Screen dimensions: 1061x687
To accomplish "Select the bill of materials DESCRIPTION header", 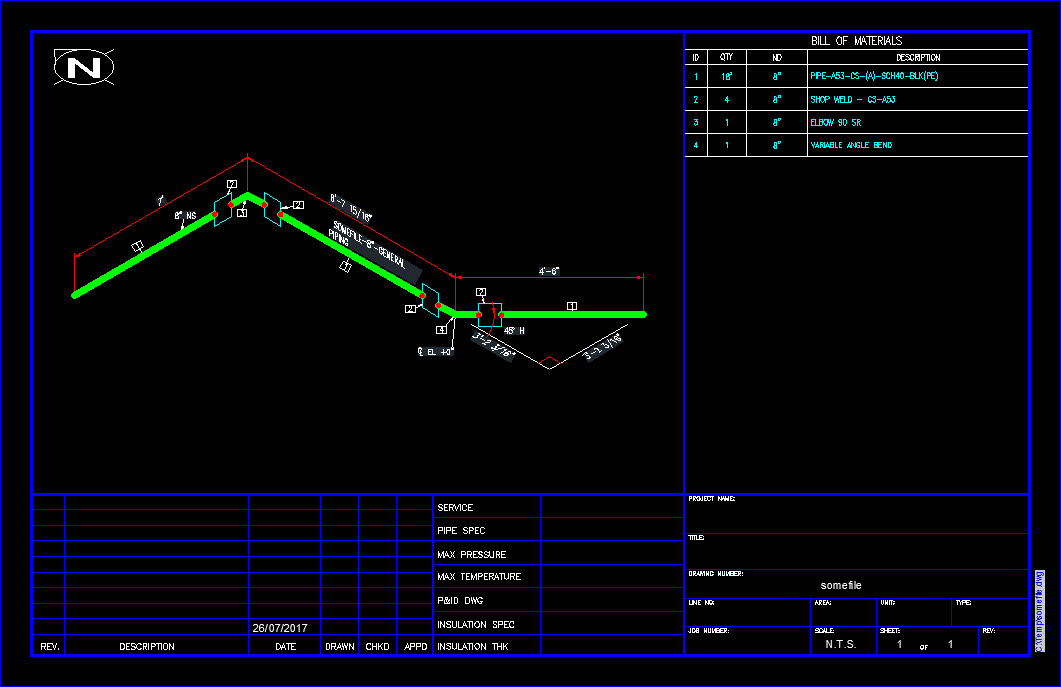I will (x=918, y=58).
